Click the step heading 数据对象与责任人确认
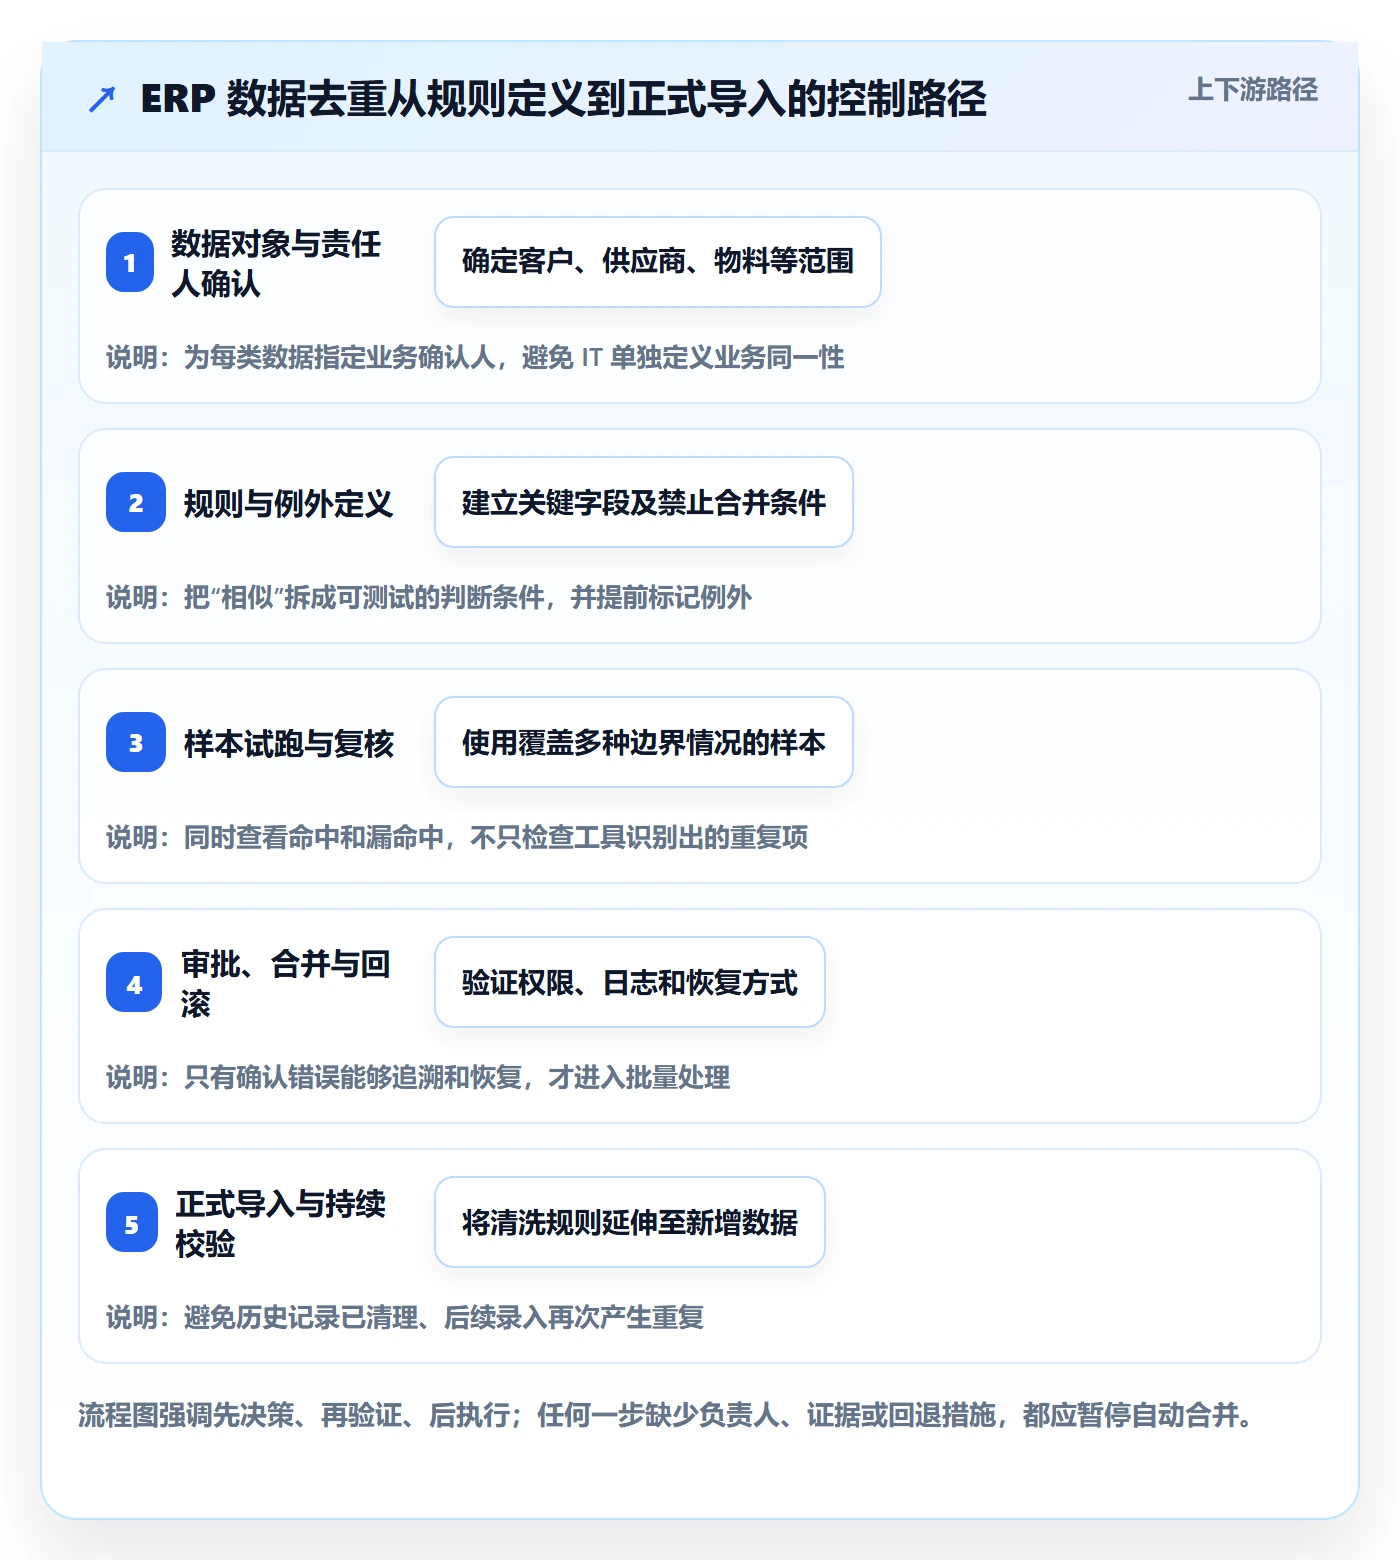This screenshot has width=1400, height=1560. 276,263
